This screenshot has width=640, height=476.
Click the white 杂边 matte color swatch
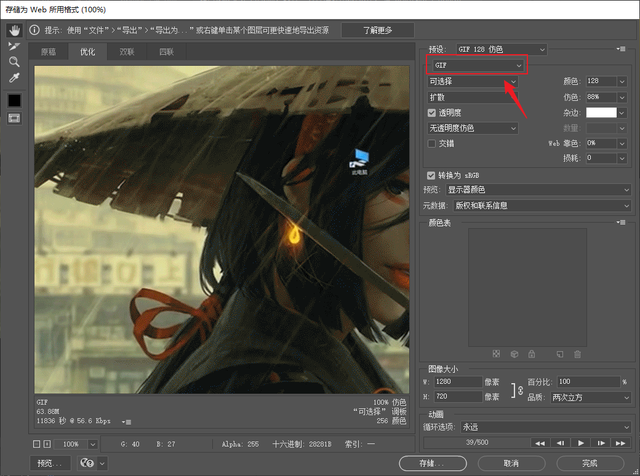(x=601, y=113)
